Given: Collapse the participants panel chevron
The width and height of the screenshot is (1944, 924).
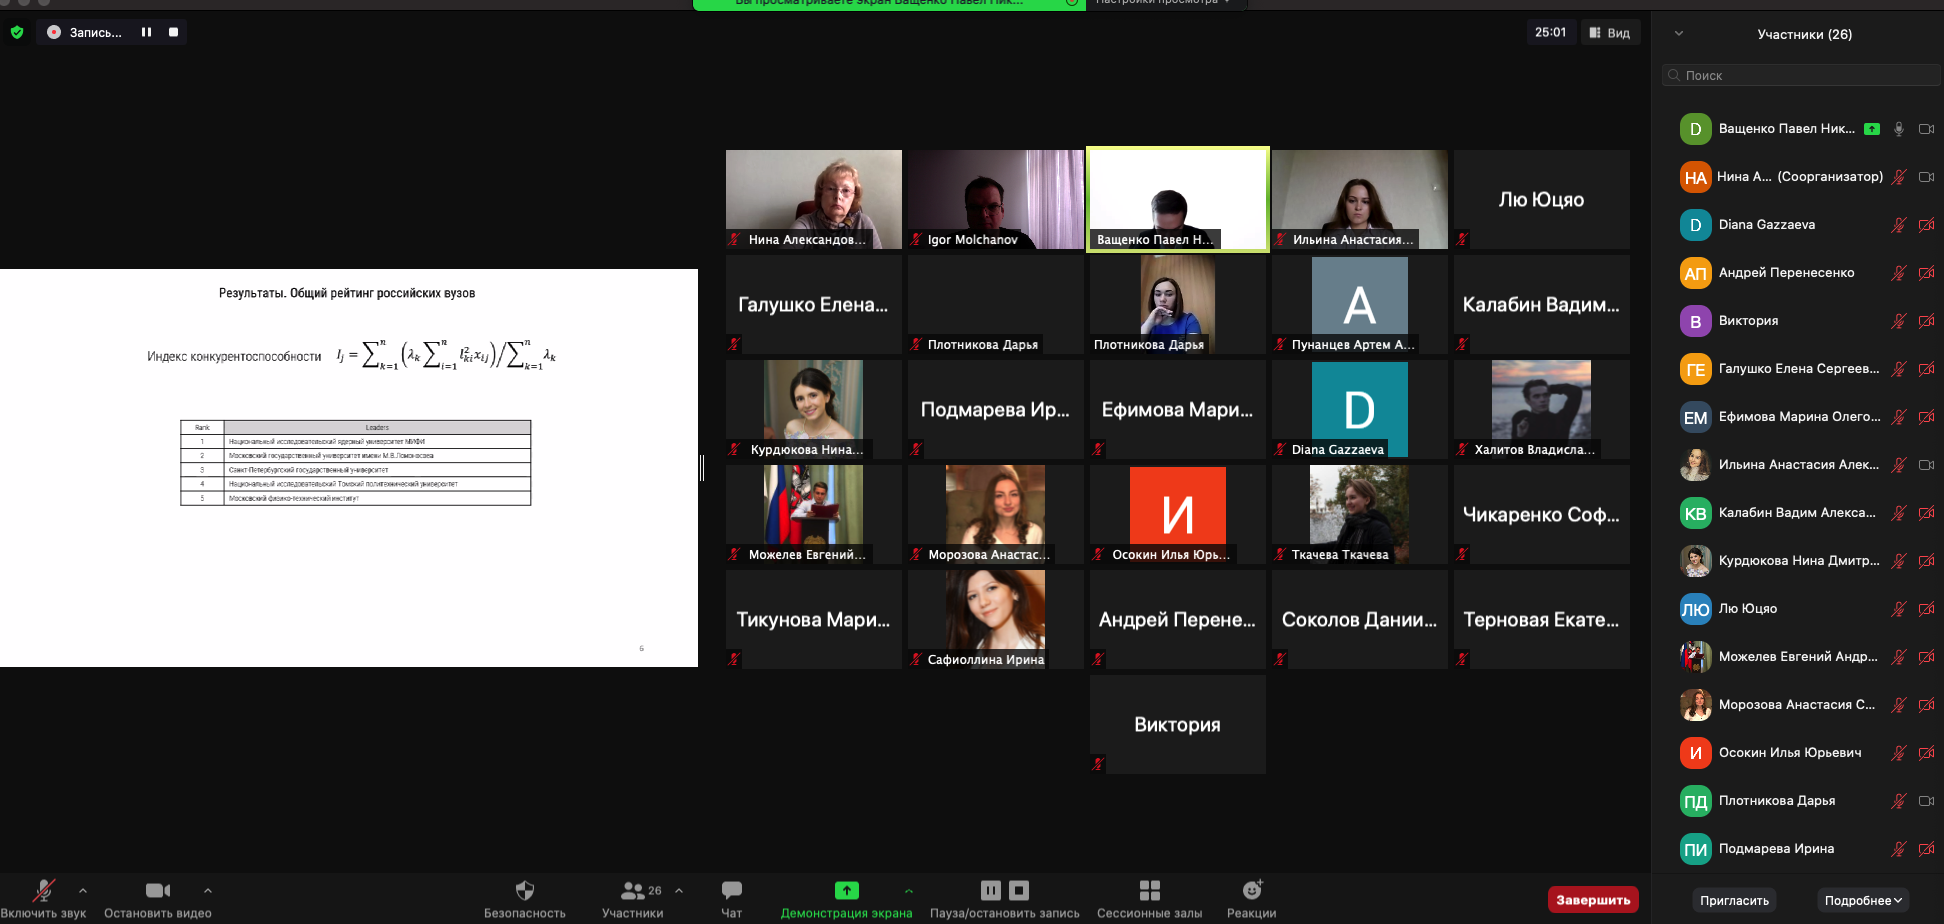Looking at the screenshot, I should [1679, 33].
